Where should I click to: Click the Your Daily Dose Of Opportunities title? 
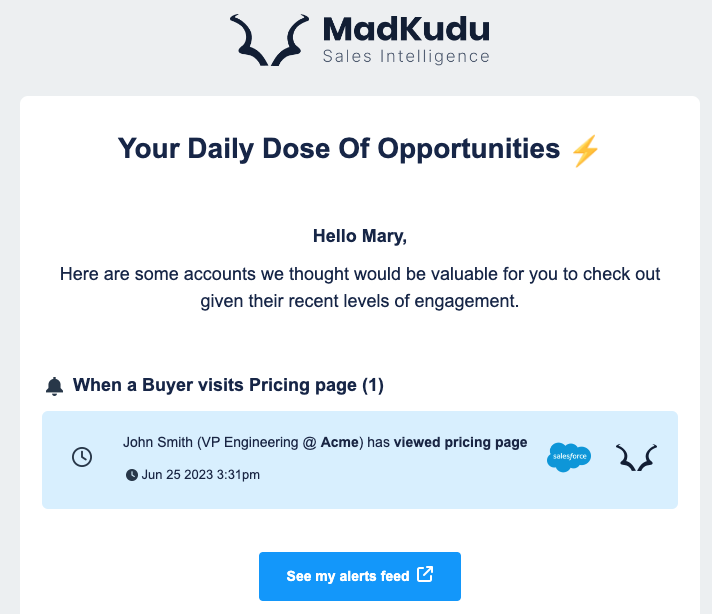(339, 149)
